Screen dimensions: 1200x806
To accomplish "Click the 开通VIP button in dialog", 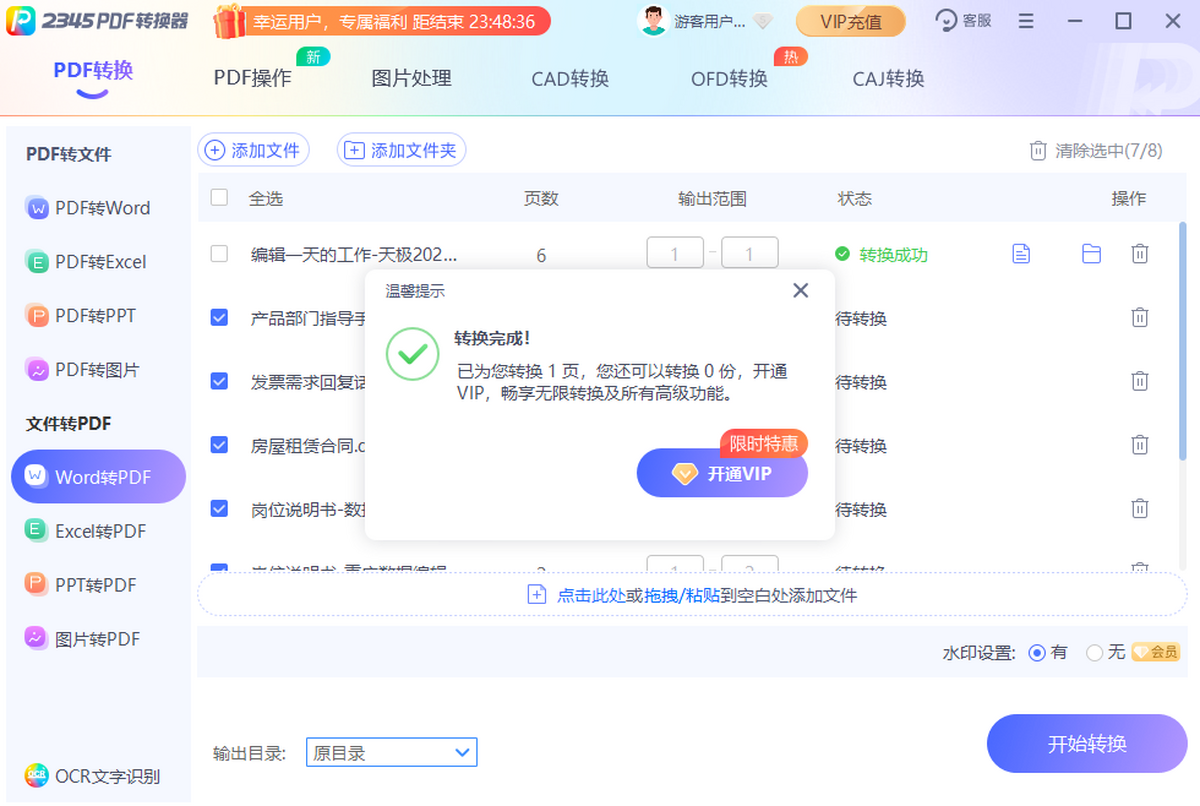I will coord(722,474).
